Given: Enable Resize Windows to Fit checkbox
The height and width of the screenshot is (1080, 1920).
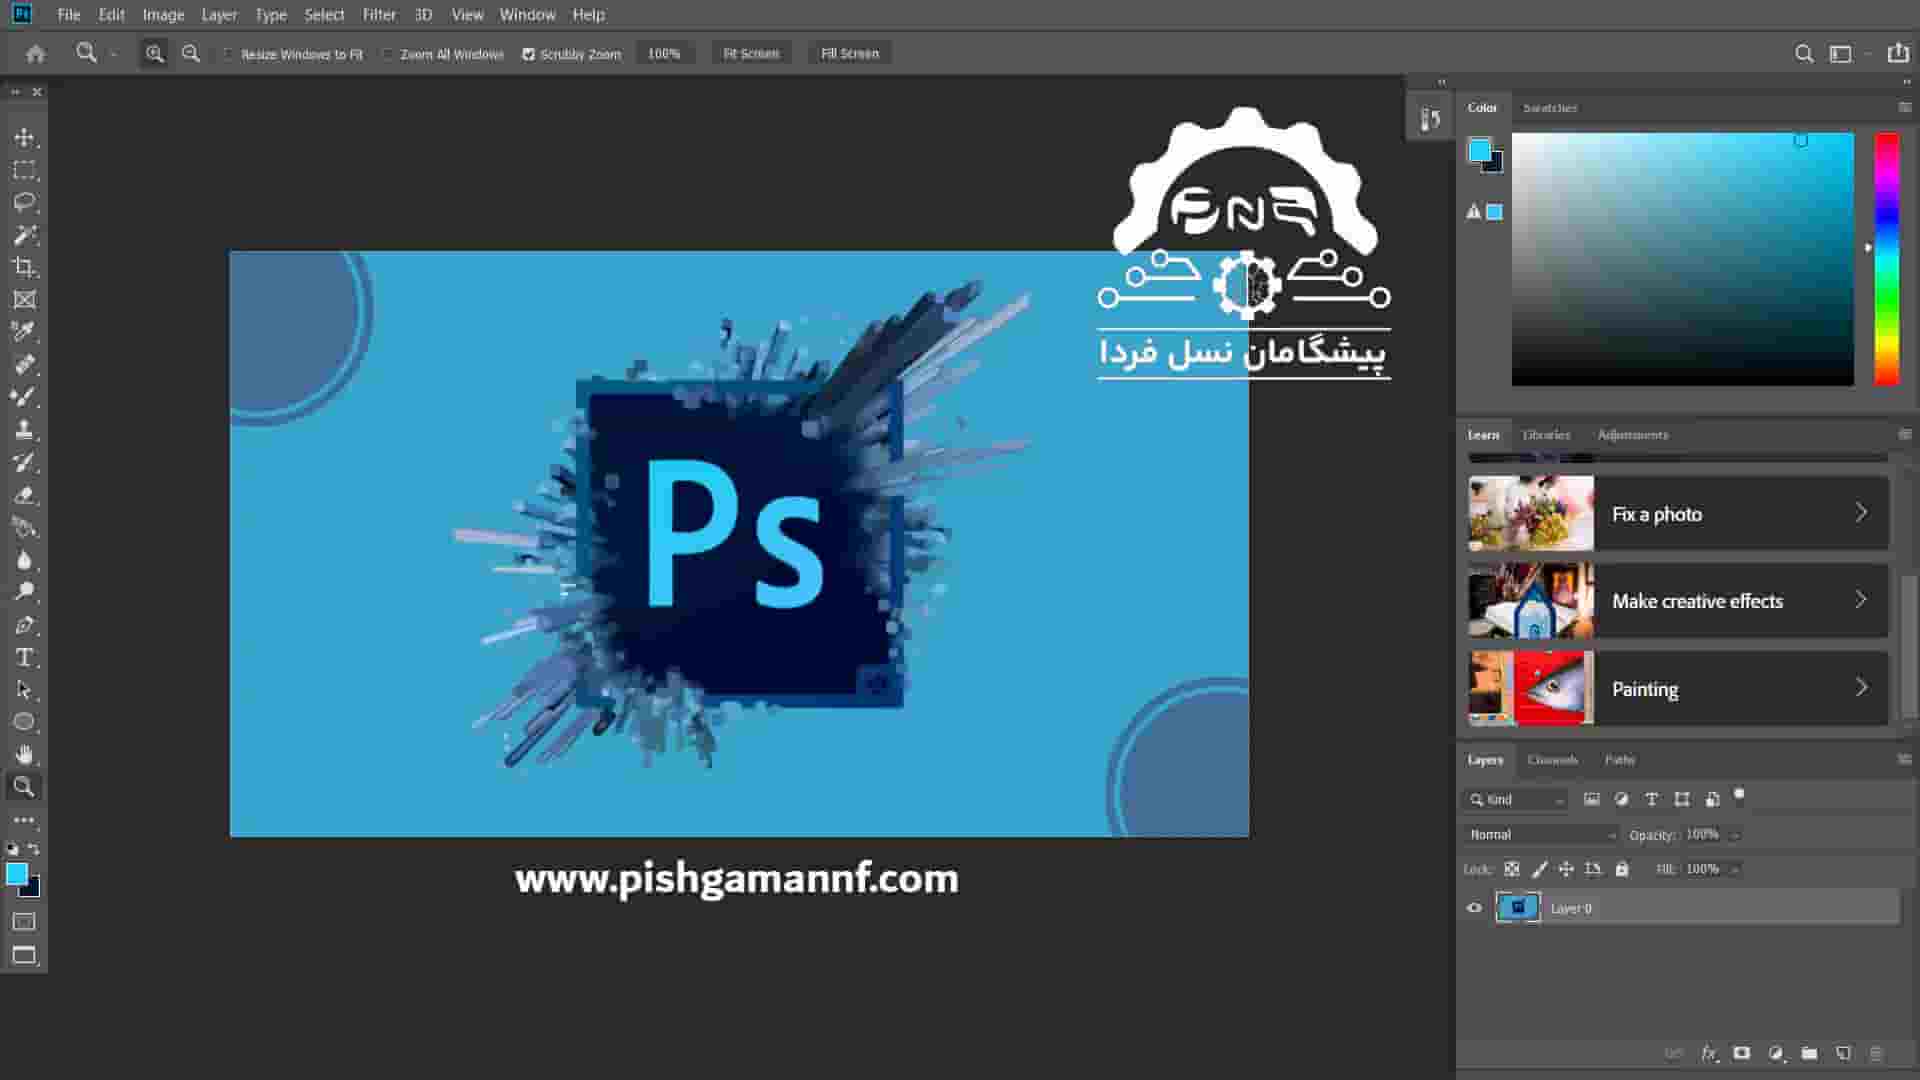Looking at the screenshot, I should (x=228, y=54).
